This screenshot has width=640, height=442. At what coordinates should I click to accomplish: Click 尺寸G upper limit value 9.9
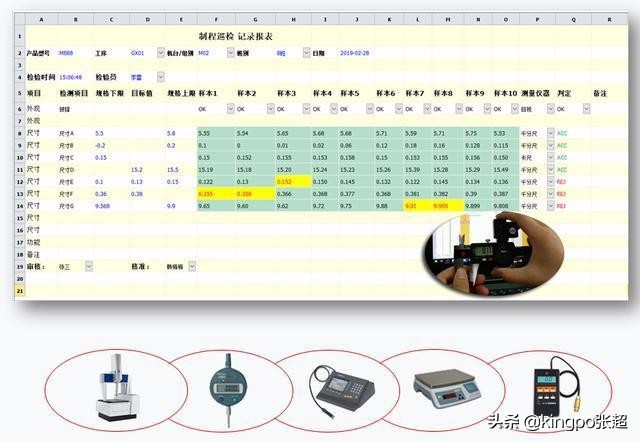171,206
